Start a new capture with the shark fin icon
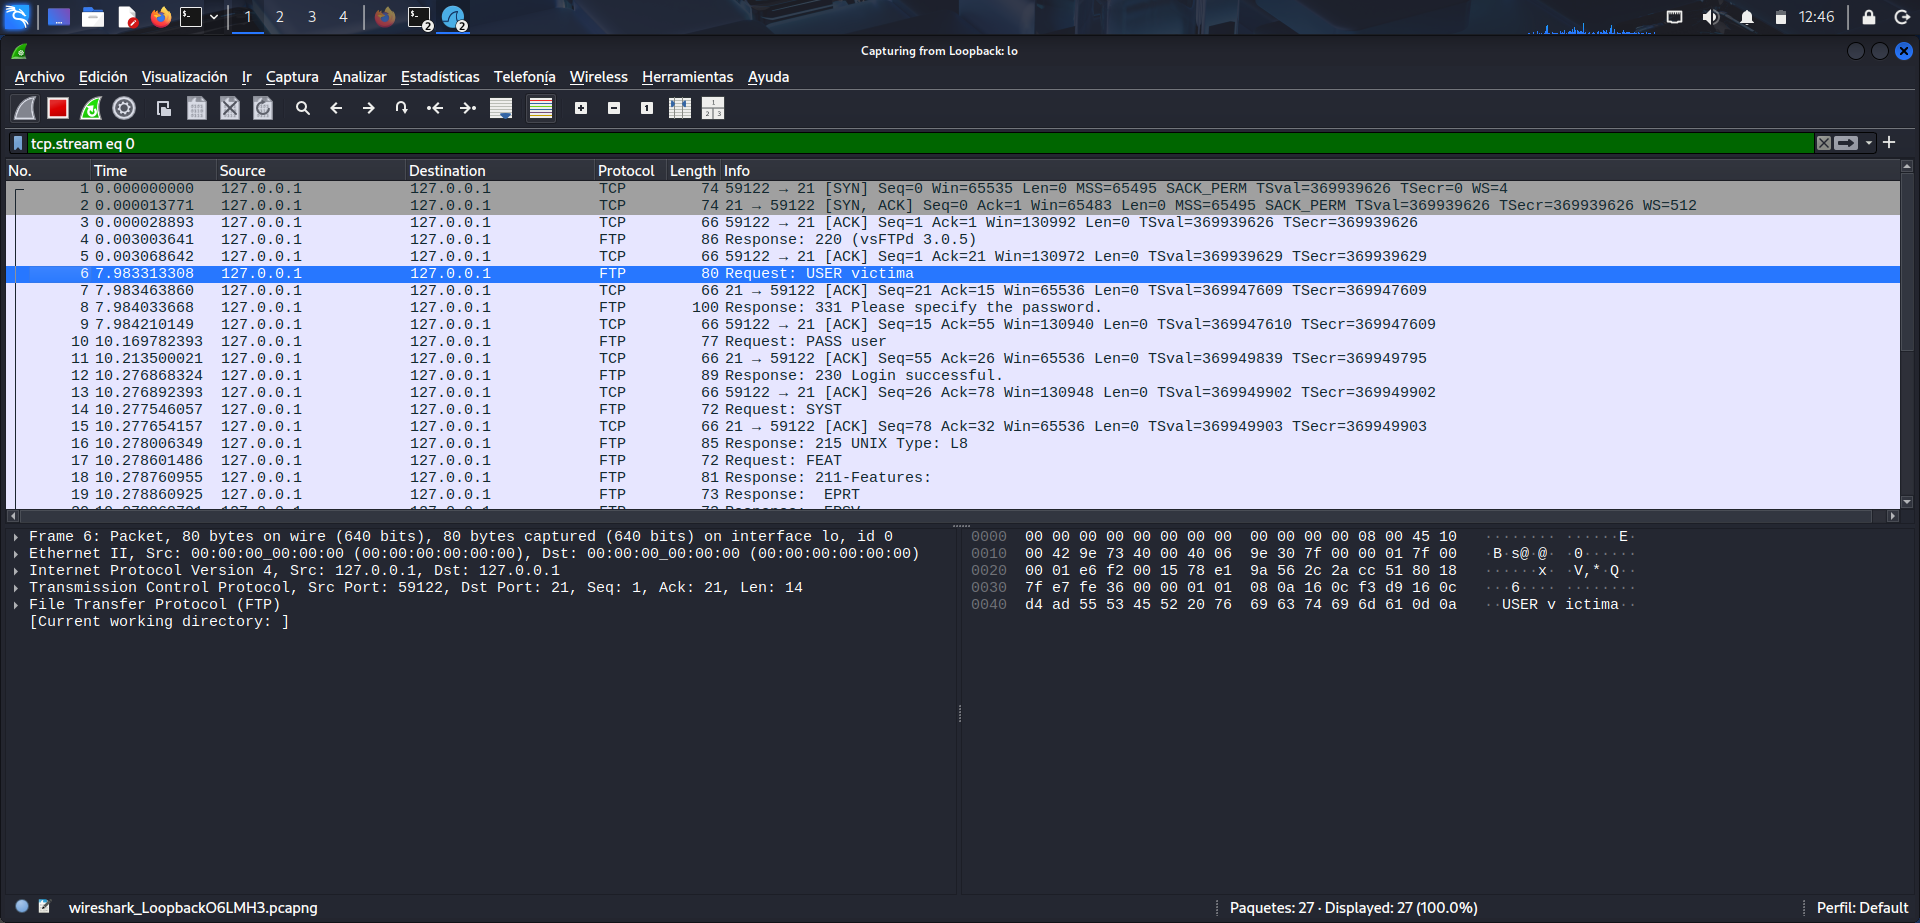 point(24,108)
